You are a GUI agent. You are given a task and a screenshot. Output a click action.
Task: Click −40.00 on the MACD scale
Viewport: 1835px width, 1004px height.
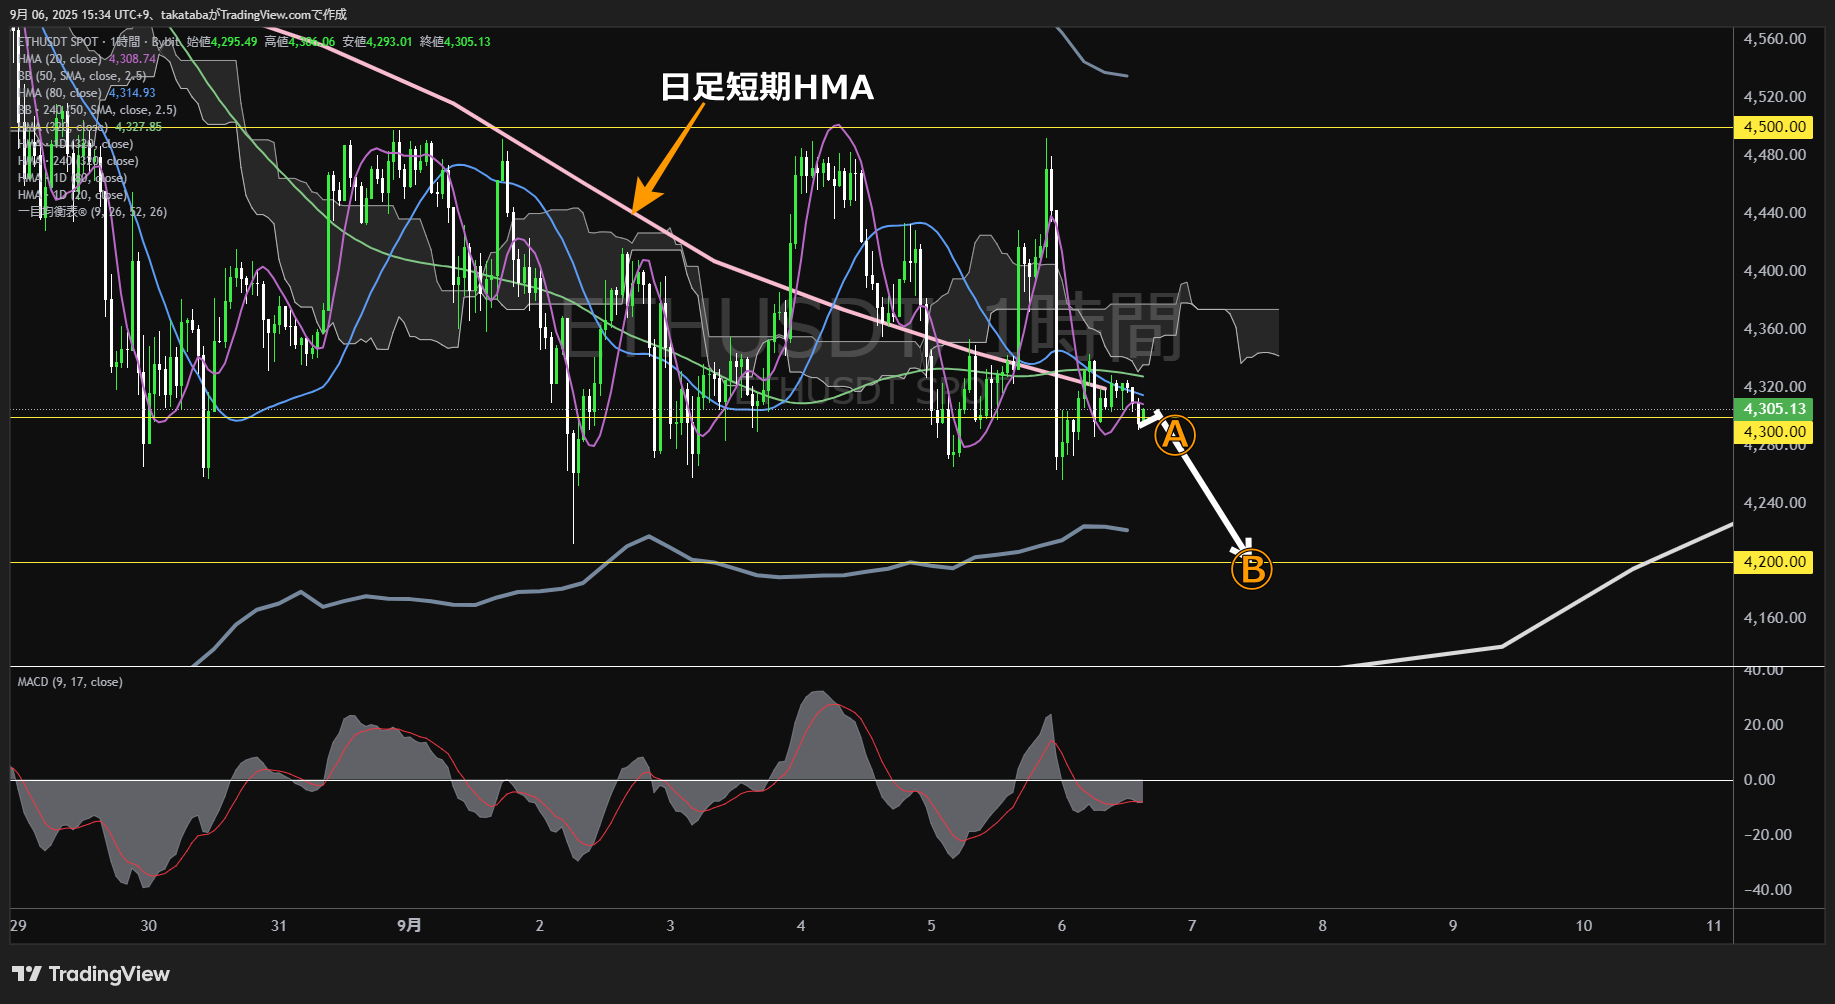[1767, 890]
